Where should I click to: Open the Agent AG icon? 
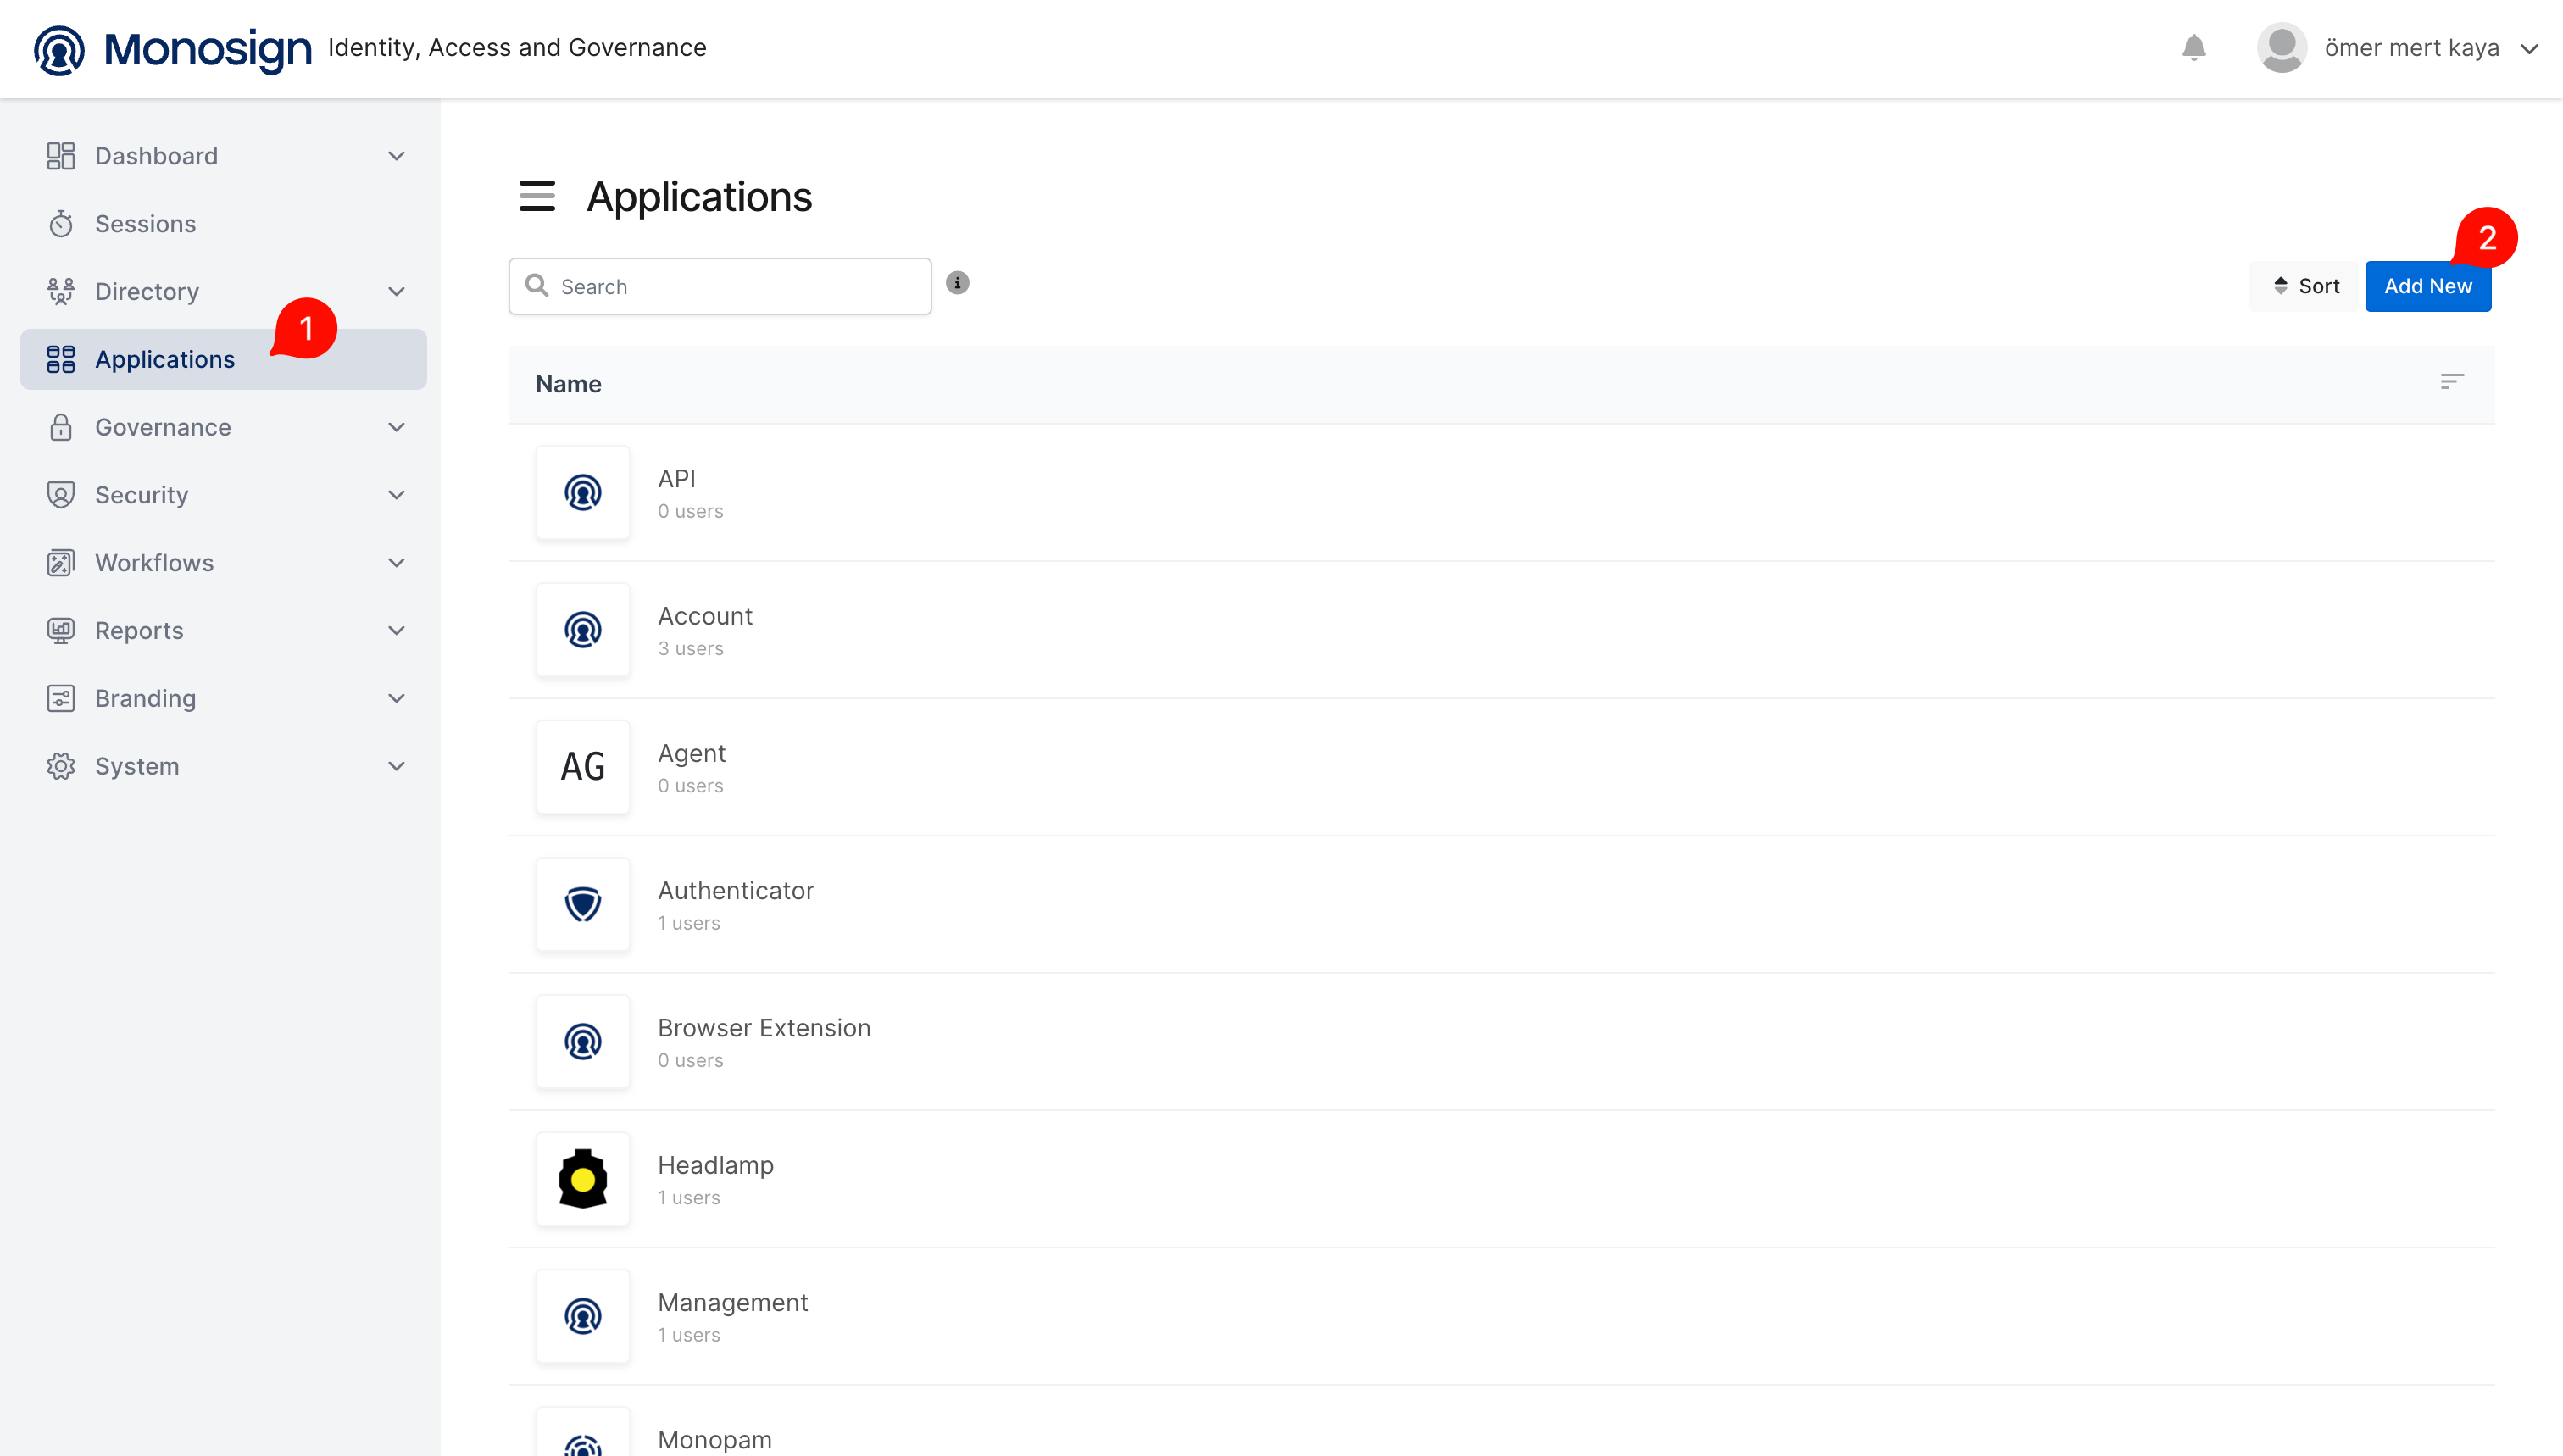[x=583, y=767]
